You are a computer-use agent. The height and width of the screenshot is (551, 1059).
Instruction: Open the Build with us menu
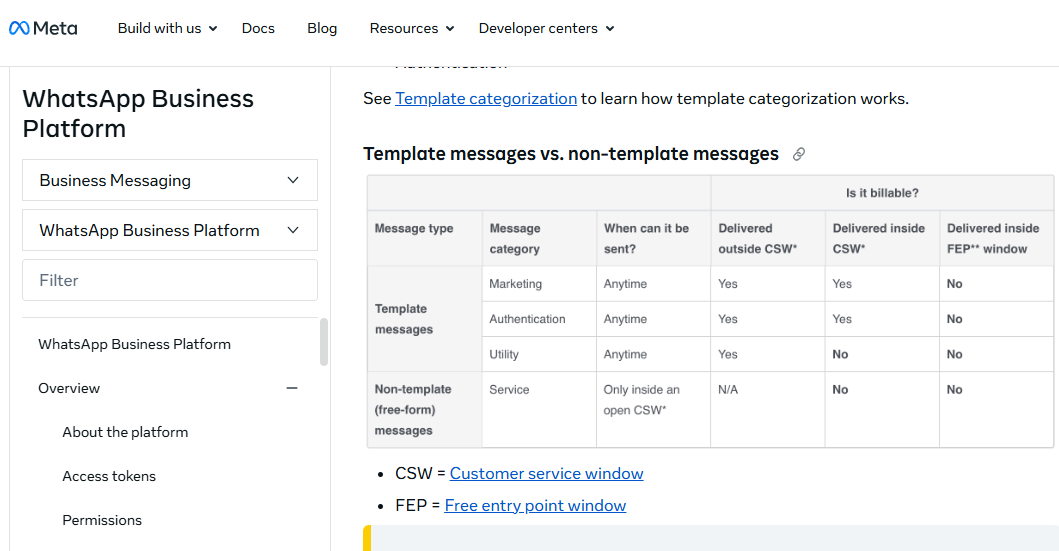coord(167,28)
